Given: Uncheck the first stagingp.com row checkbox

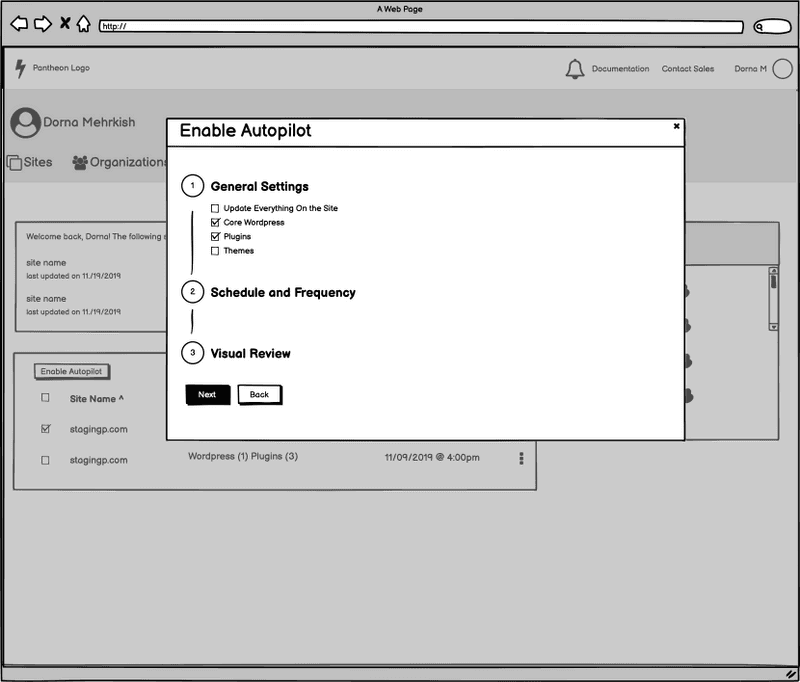Looking at the screenshot, I should (45, 428).
